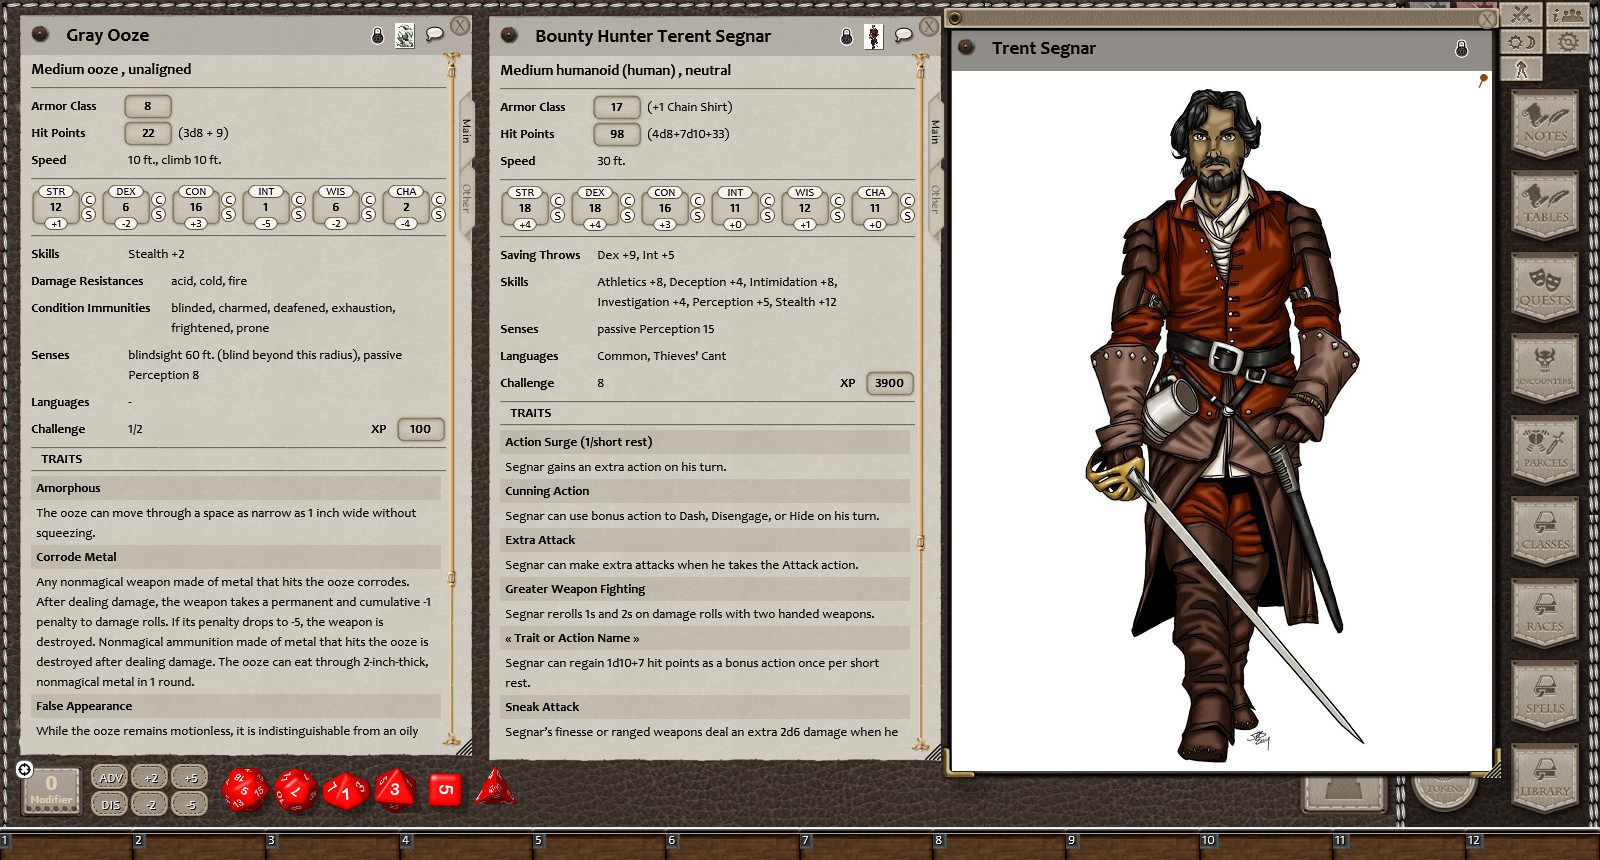Open the Options gear icon
Screen dimensions: 1600x860
click(1569, 42)
